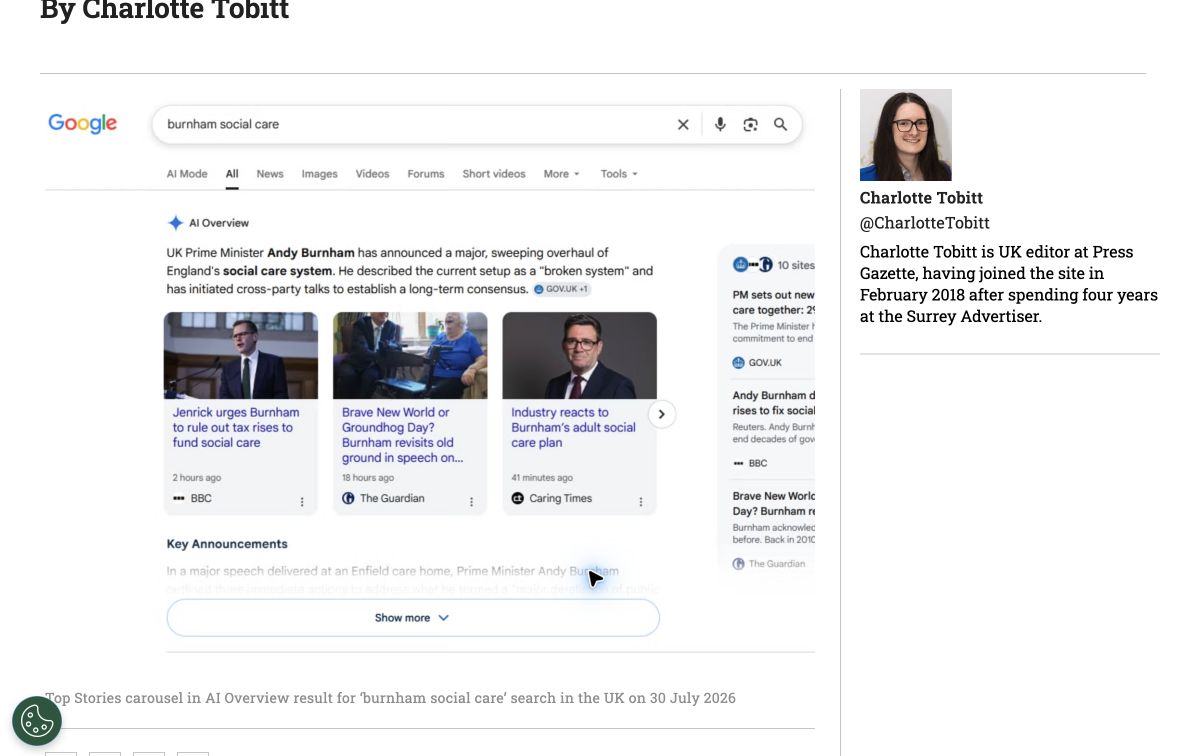Screen dimensions: 1200x756
Task: Open 'Jenrick urges Burnham to rule out tax rises' headline
Action: [236, 427]
